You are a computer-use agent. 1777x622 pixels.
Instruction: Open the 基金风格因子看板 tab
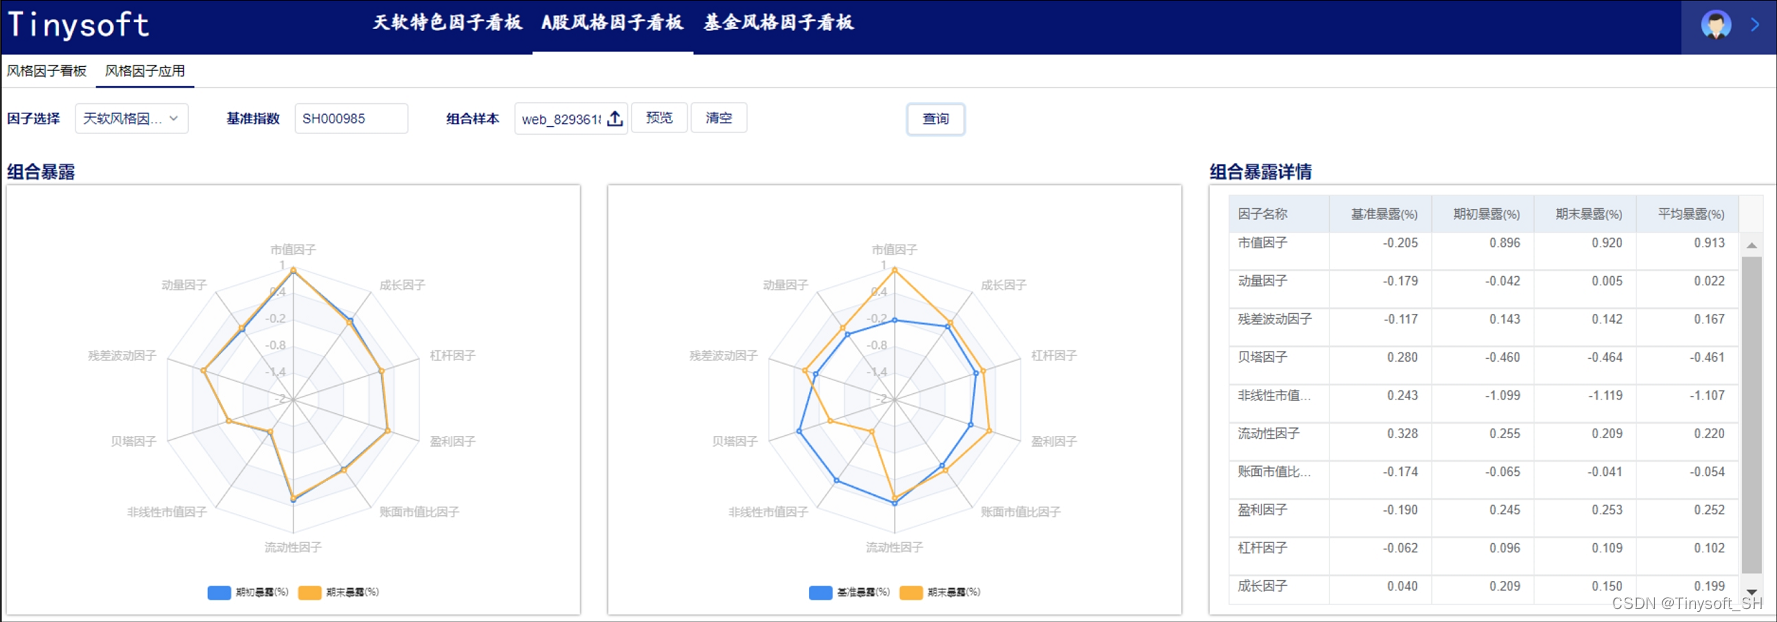point(779,22)
